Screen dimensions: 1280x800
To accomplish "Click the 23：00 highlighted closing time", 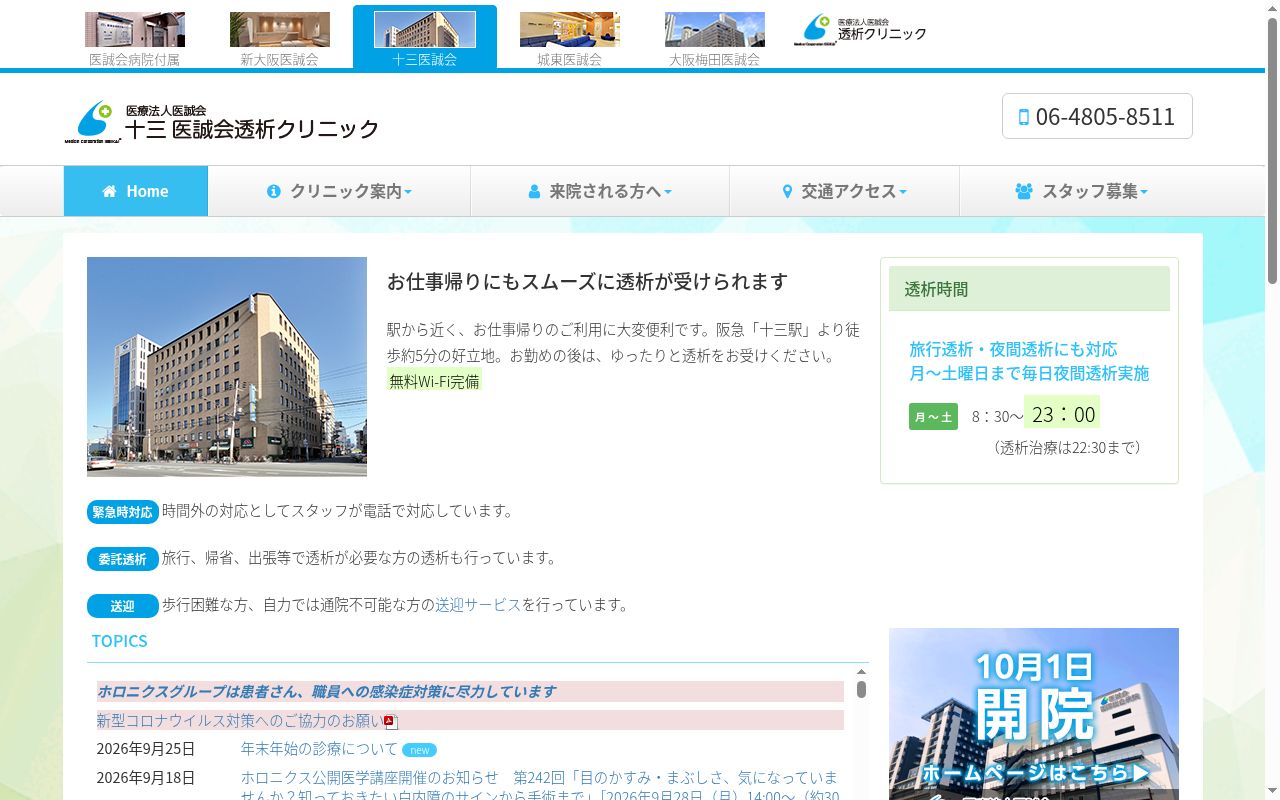I will (1062, 413).
